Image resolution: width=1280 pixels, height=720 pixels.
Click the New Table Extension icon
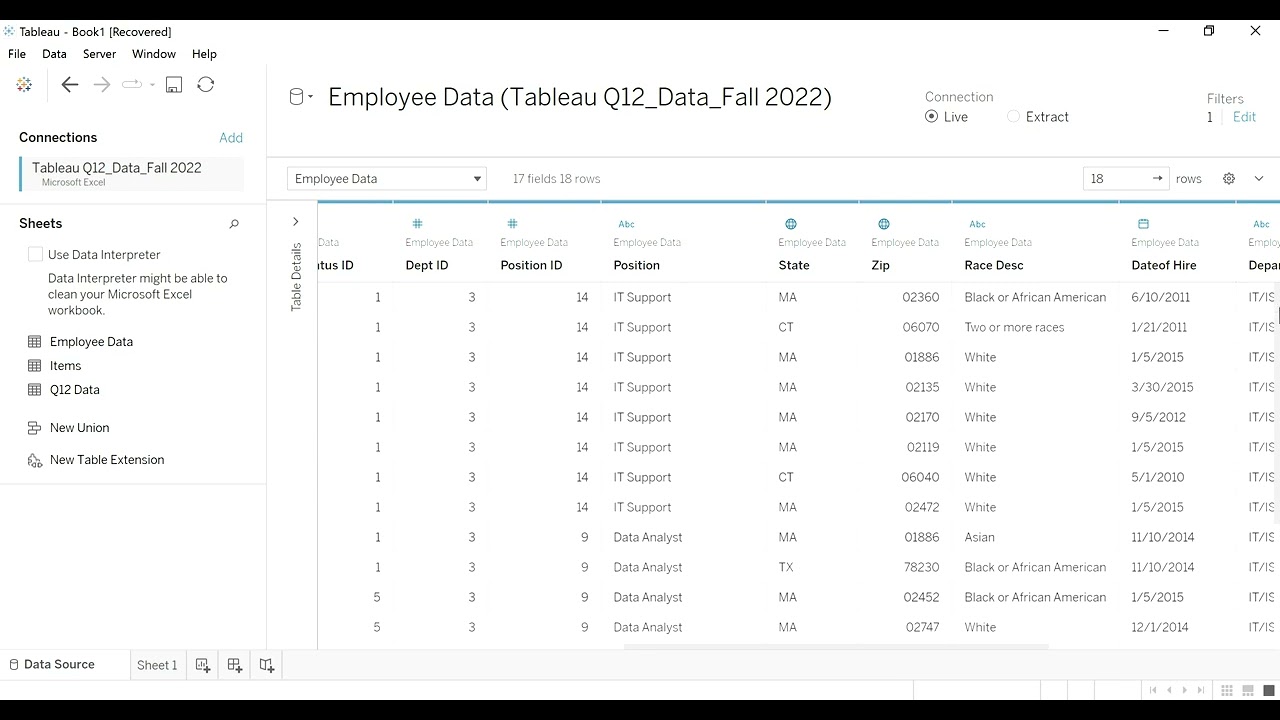pos(35,460)
